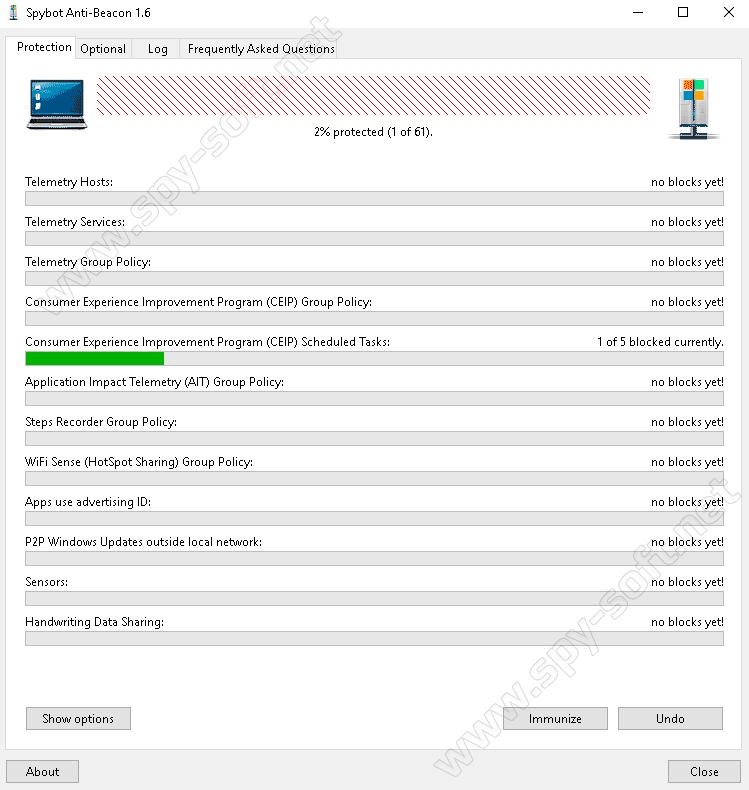Click 'no blocks yet!' beside Apps use advertising ID
The height and width of the screenshot is (790, 749).
point(687,502)
